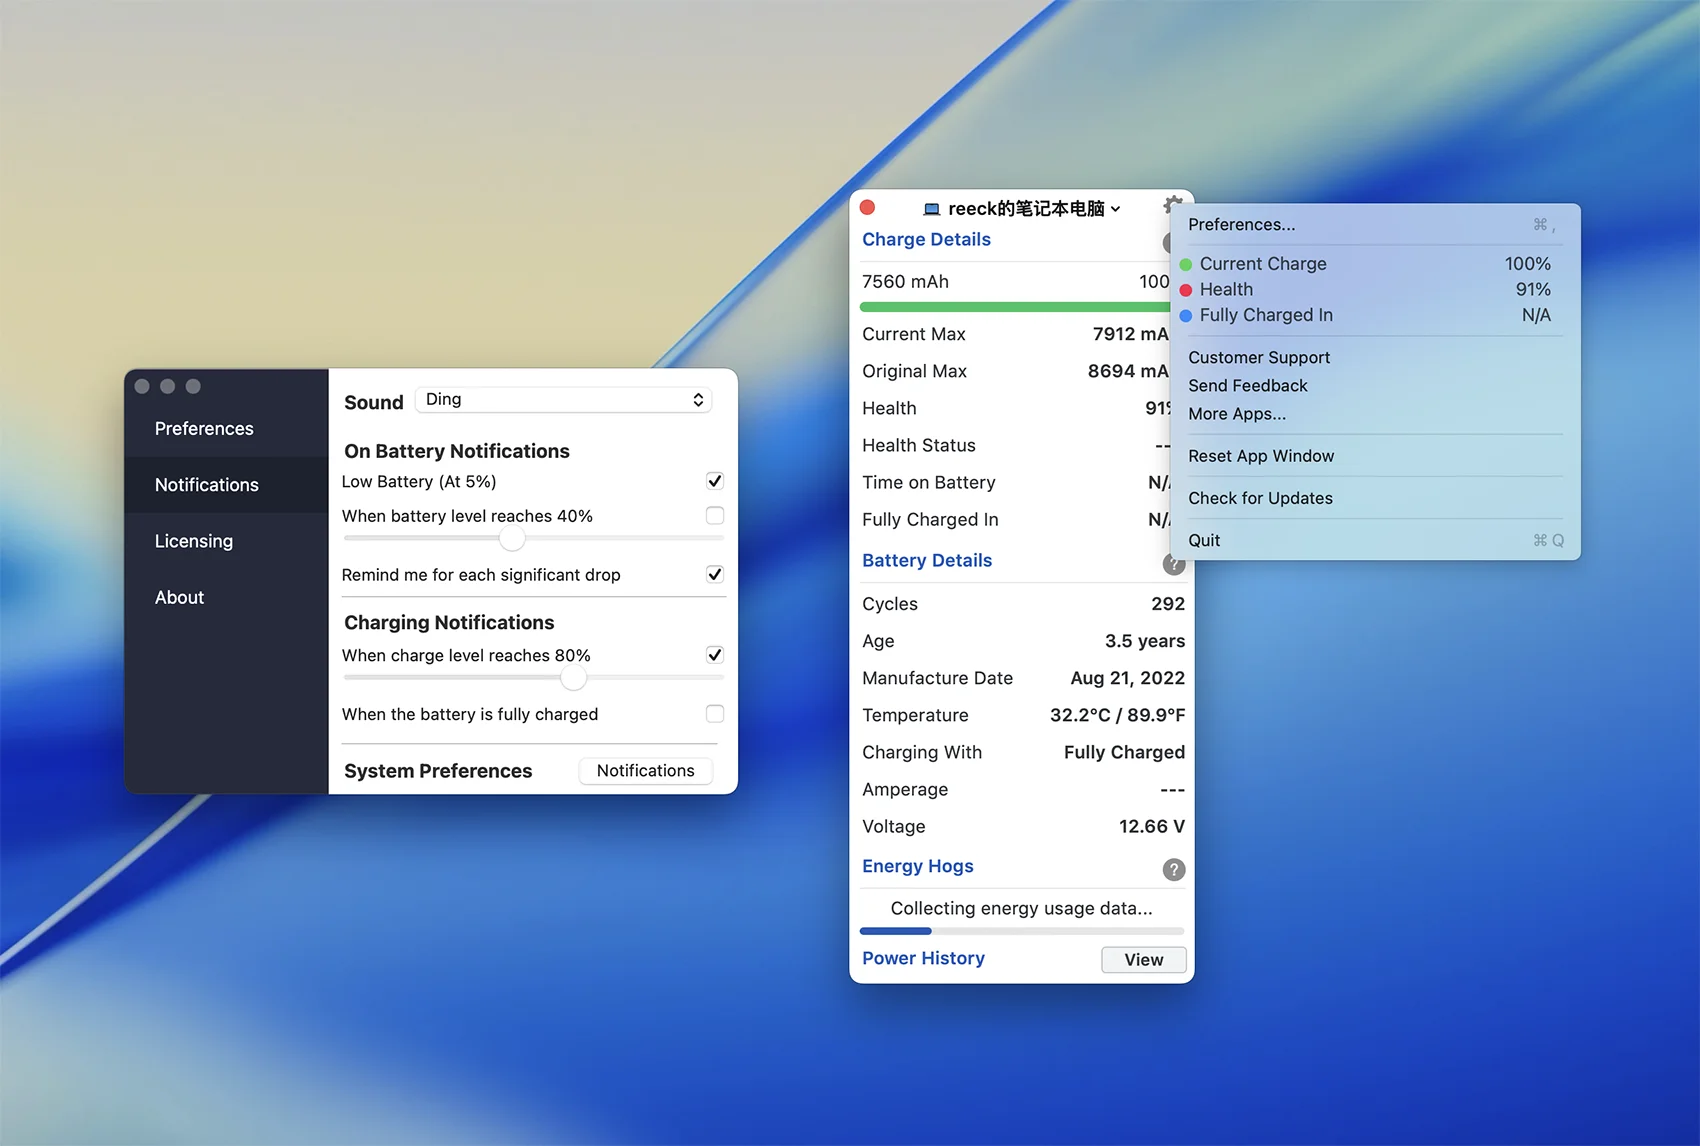Screen dimensions: 1700x1146
Task: Open the Sound dropdown set to Ding
Action: coord(563,400)
